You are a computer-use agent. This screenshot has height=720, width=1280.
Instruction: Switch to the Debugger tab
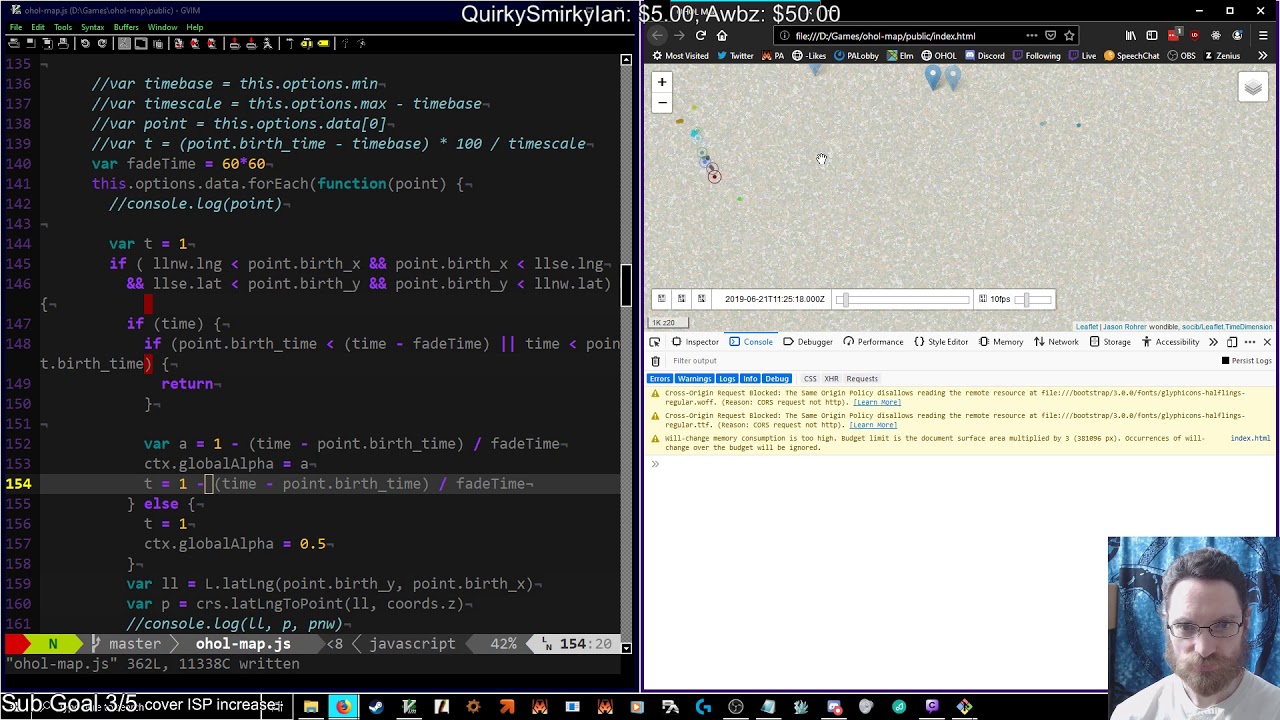point(807,342)
